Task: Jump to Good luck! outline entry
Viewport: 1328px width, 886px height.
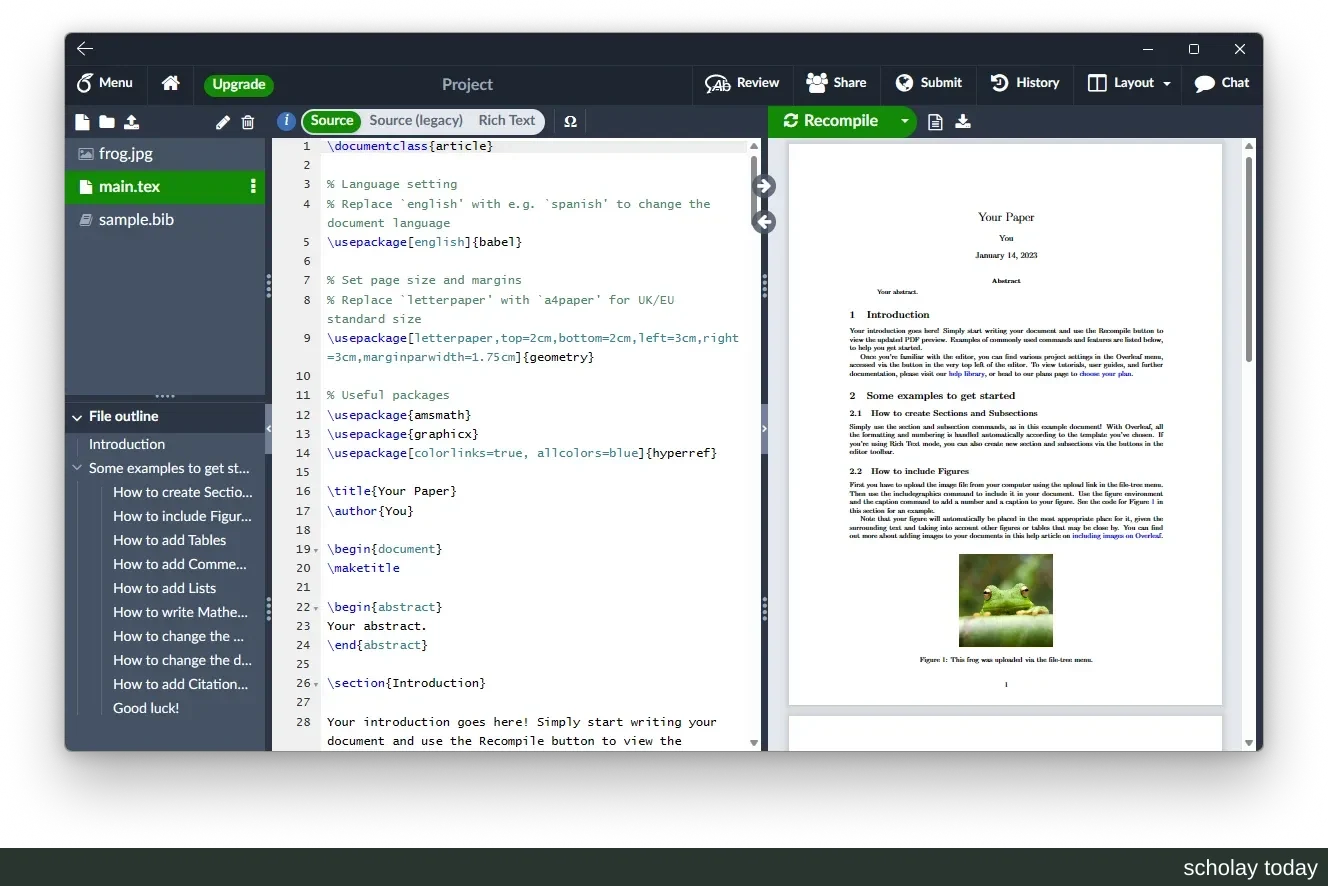Action: coord(146,708)
